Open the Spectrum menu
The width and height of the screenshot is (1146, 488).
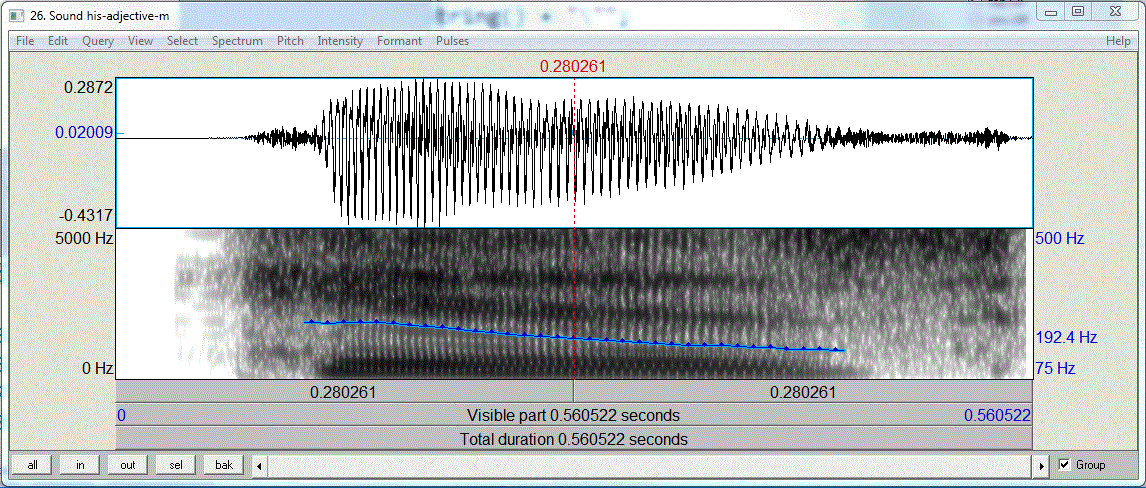238,41
